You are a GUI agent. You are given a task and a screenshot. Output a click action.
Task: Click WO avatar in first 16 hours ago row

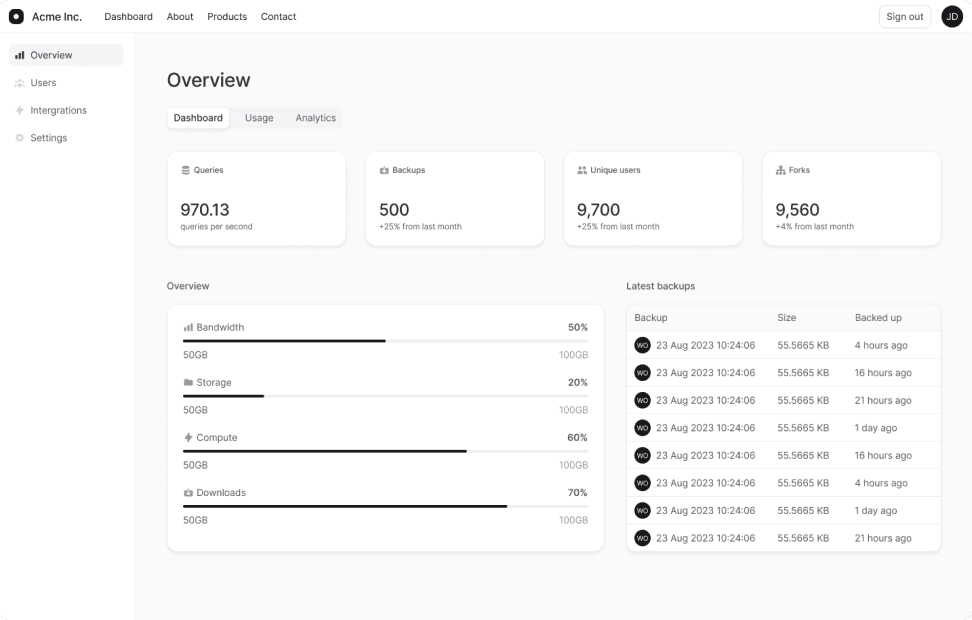tap(642, 373)
